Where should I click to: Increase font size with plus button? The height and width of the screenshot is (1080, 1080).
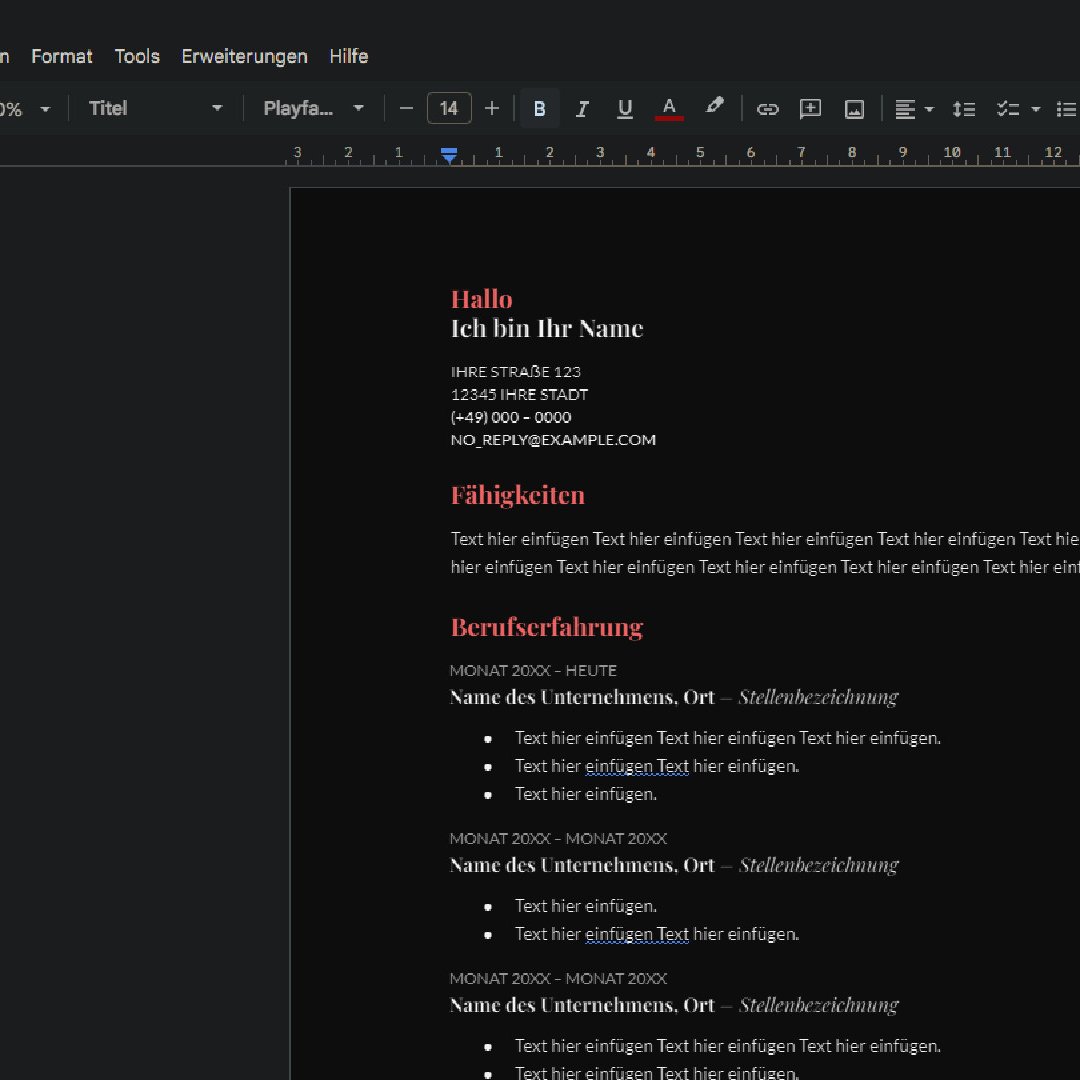[x=492, y=109]
